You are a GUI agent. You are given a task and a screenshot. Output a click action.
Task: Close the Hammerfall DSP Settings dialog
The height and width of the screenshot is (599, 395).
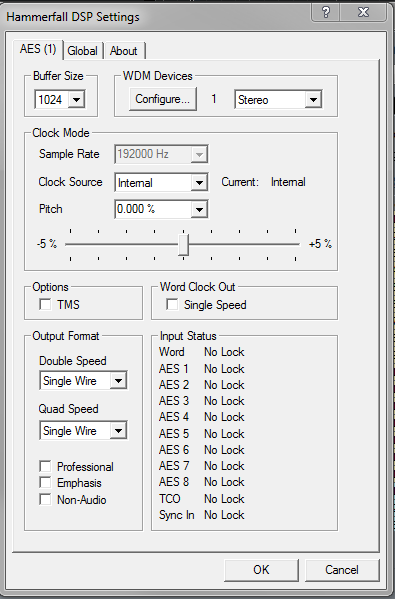click(x=363, y=12)
